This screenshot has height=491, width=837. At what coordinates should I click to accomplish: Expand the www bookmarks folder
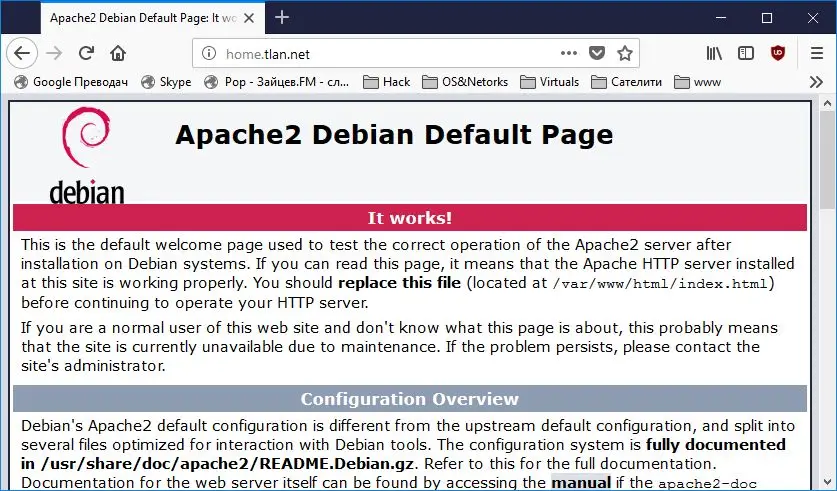pyautogui.click(x=697, y=82)
